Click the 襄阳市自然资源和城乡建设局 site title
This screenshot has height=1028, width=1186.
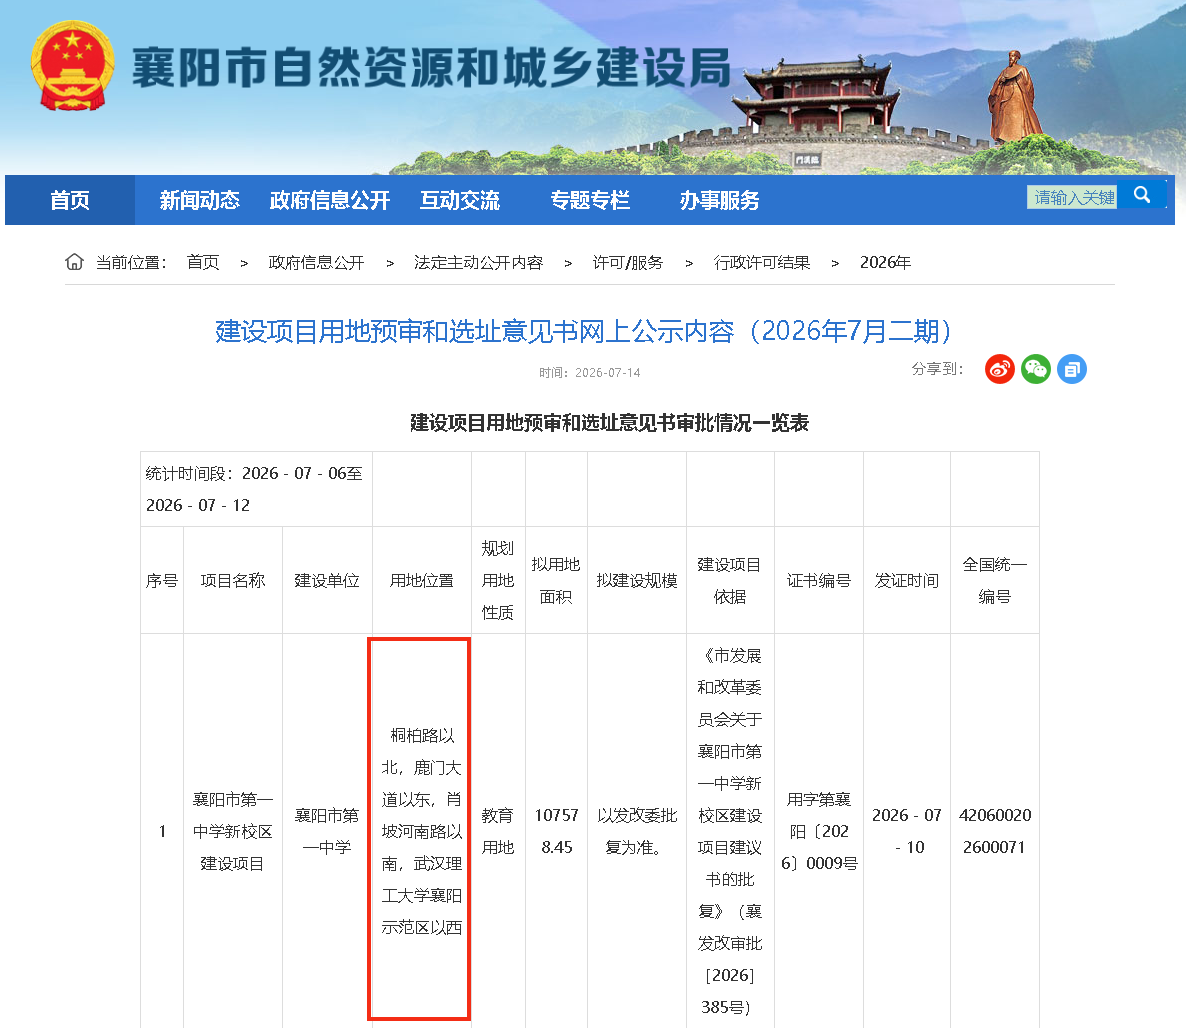click(432, 67)
